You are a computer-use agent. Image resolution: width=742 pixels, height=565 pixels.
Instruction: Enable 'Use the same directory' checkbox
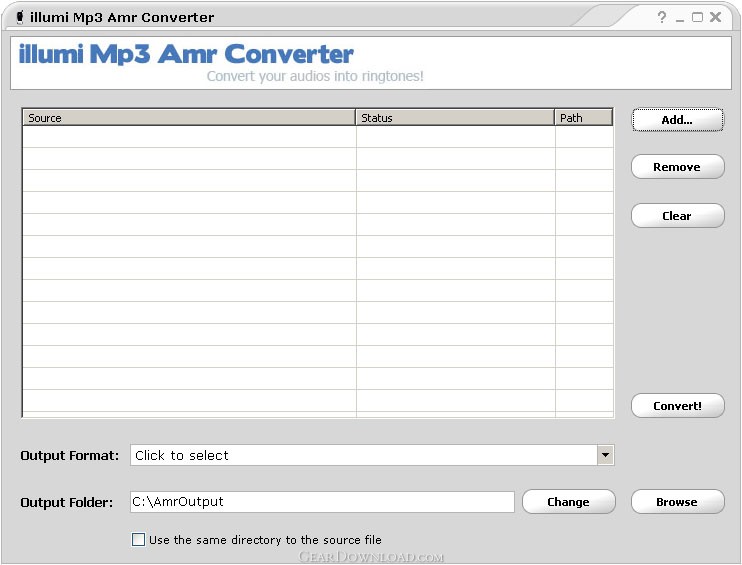point(138,539)
